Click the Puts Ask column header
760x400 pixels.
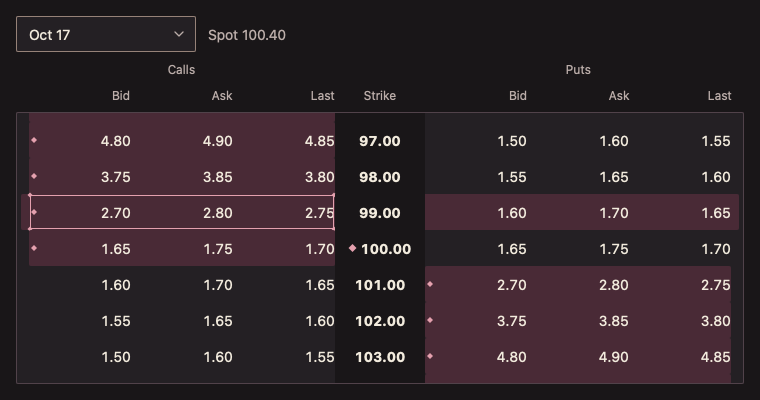click(x=619, y=96)
